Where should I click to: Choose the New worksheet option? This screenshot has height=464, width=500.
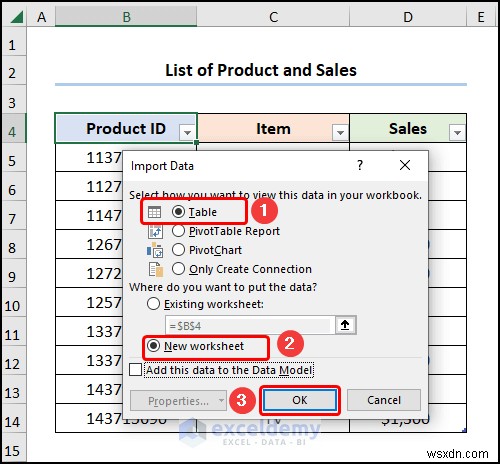(153, 346)
